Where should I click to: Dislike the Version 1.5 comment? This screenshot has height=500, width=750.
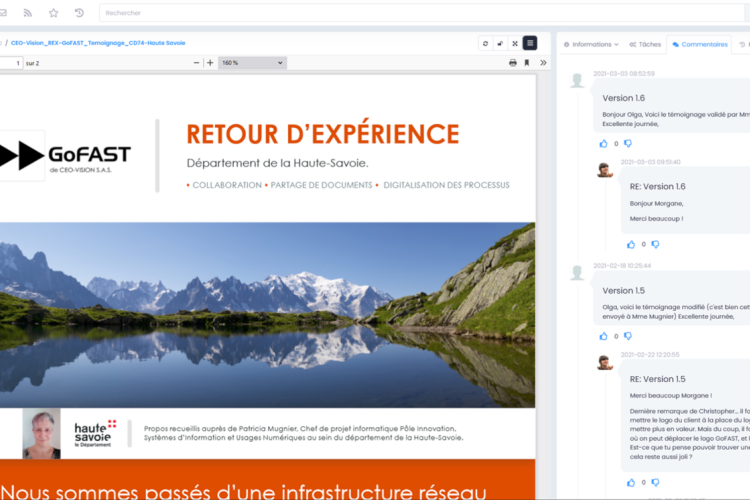pyautogui.click(x=628, y=336)
